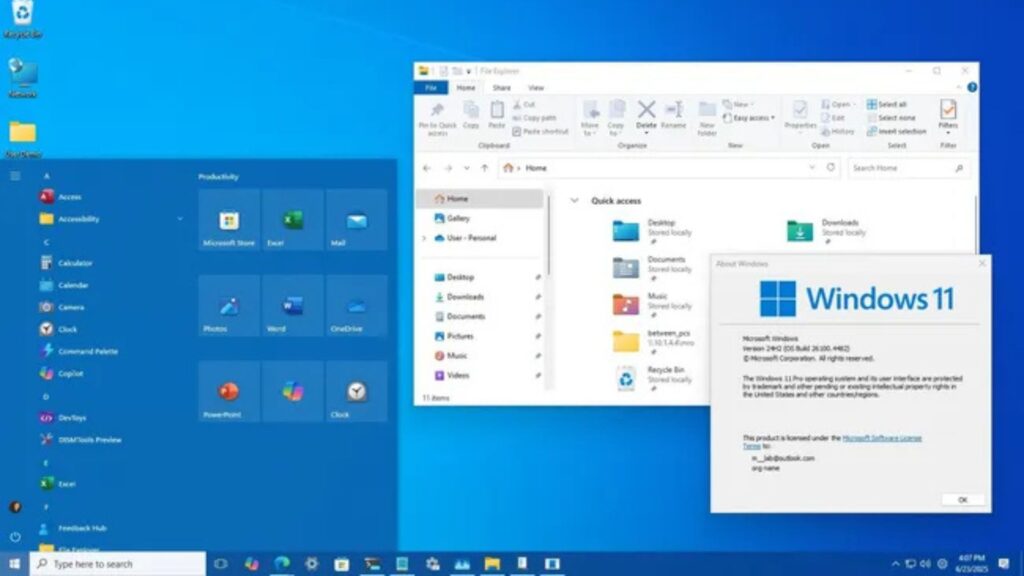Click Invert selection in the ribbon
1024x576 pixels.
pyautogui.click(x=896, y=131)
